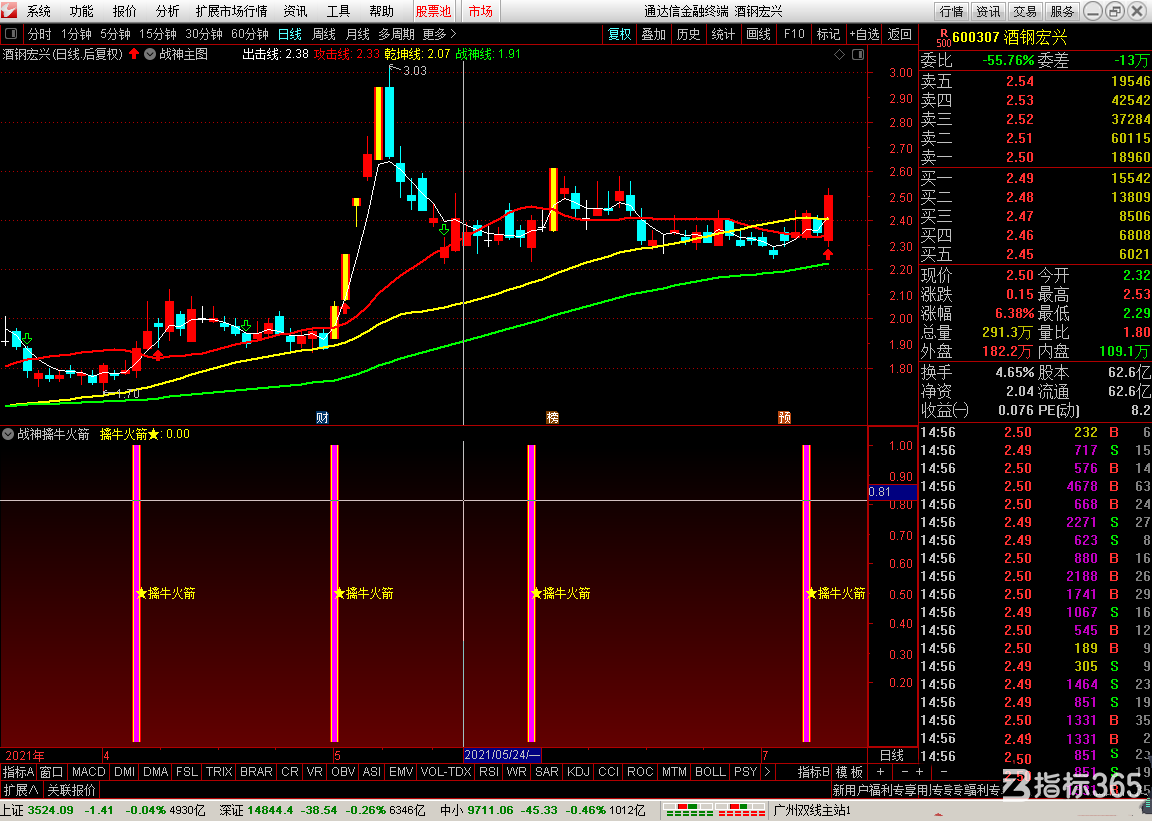Expand the 扩展 panel
The height and width of the screenshot is (822, 1152).
point(21,790)
